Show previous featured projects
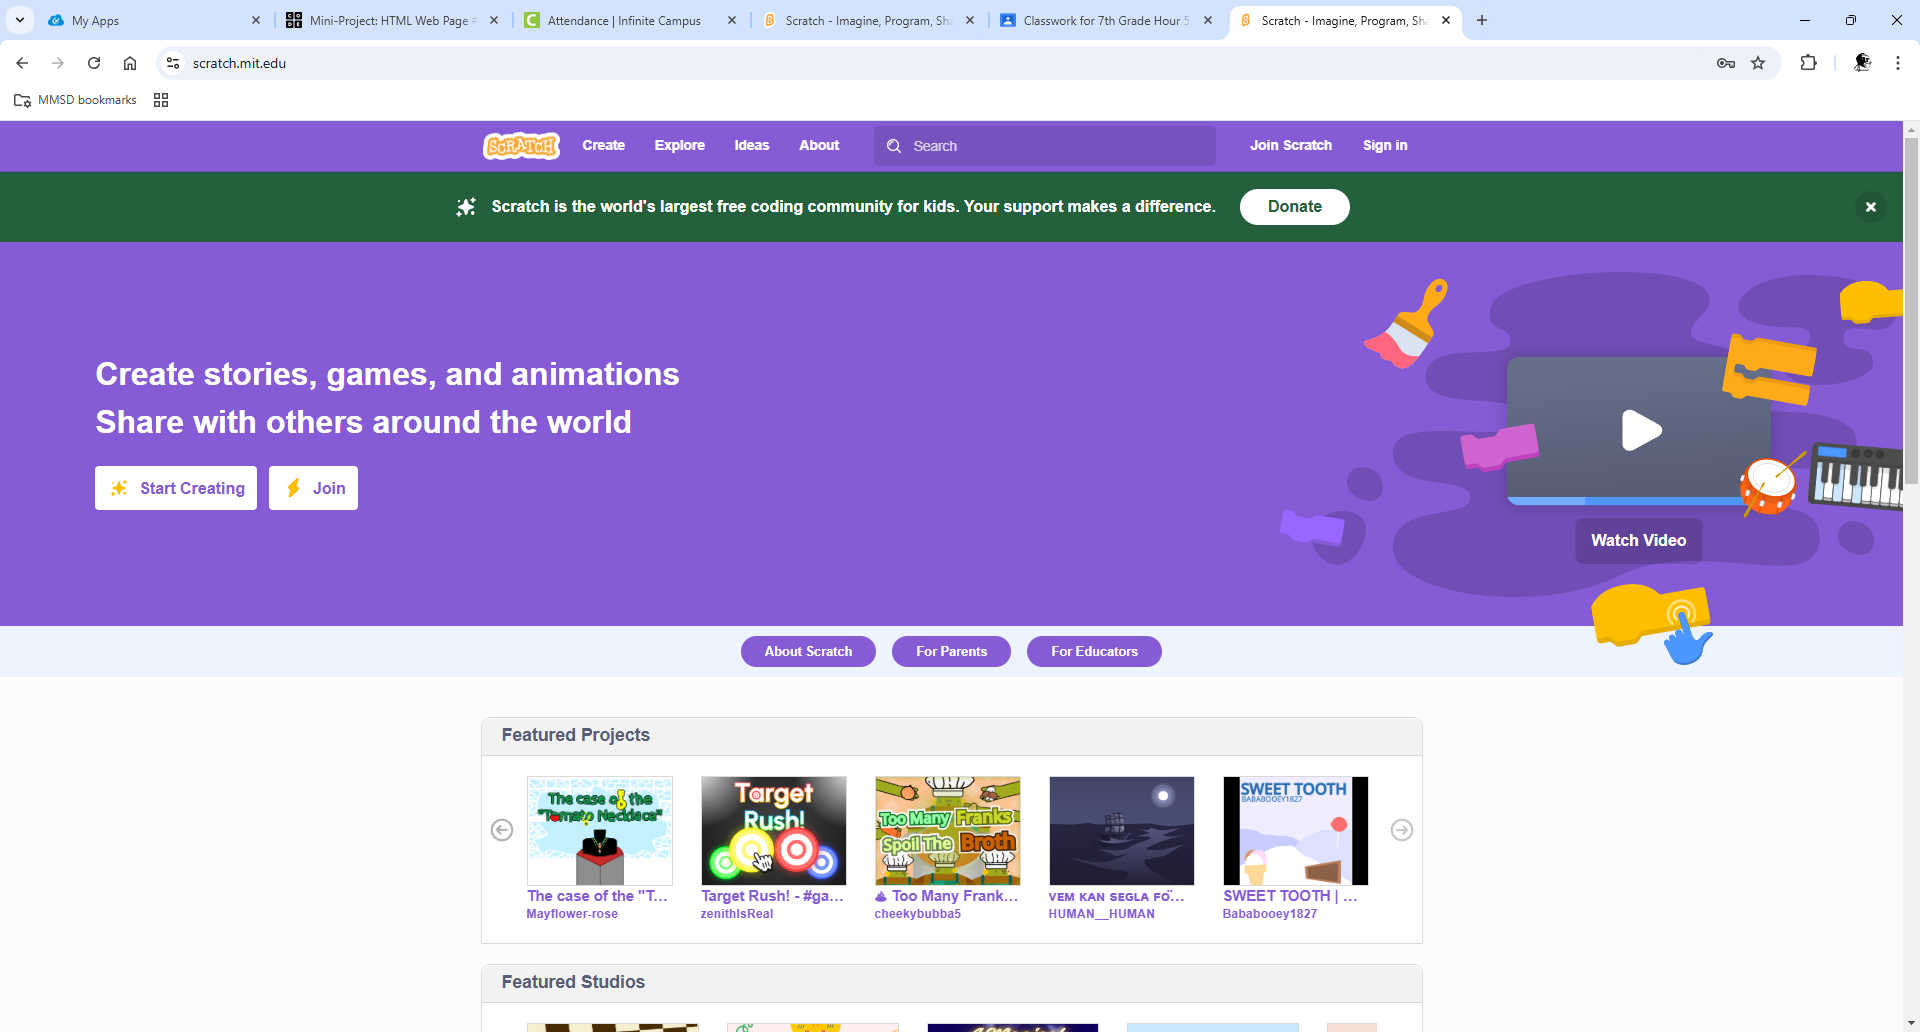 (x=502, y=830)
